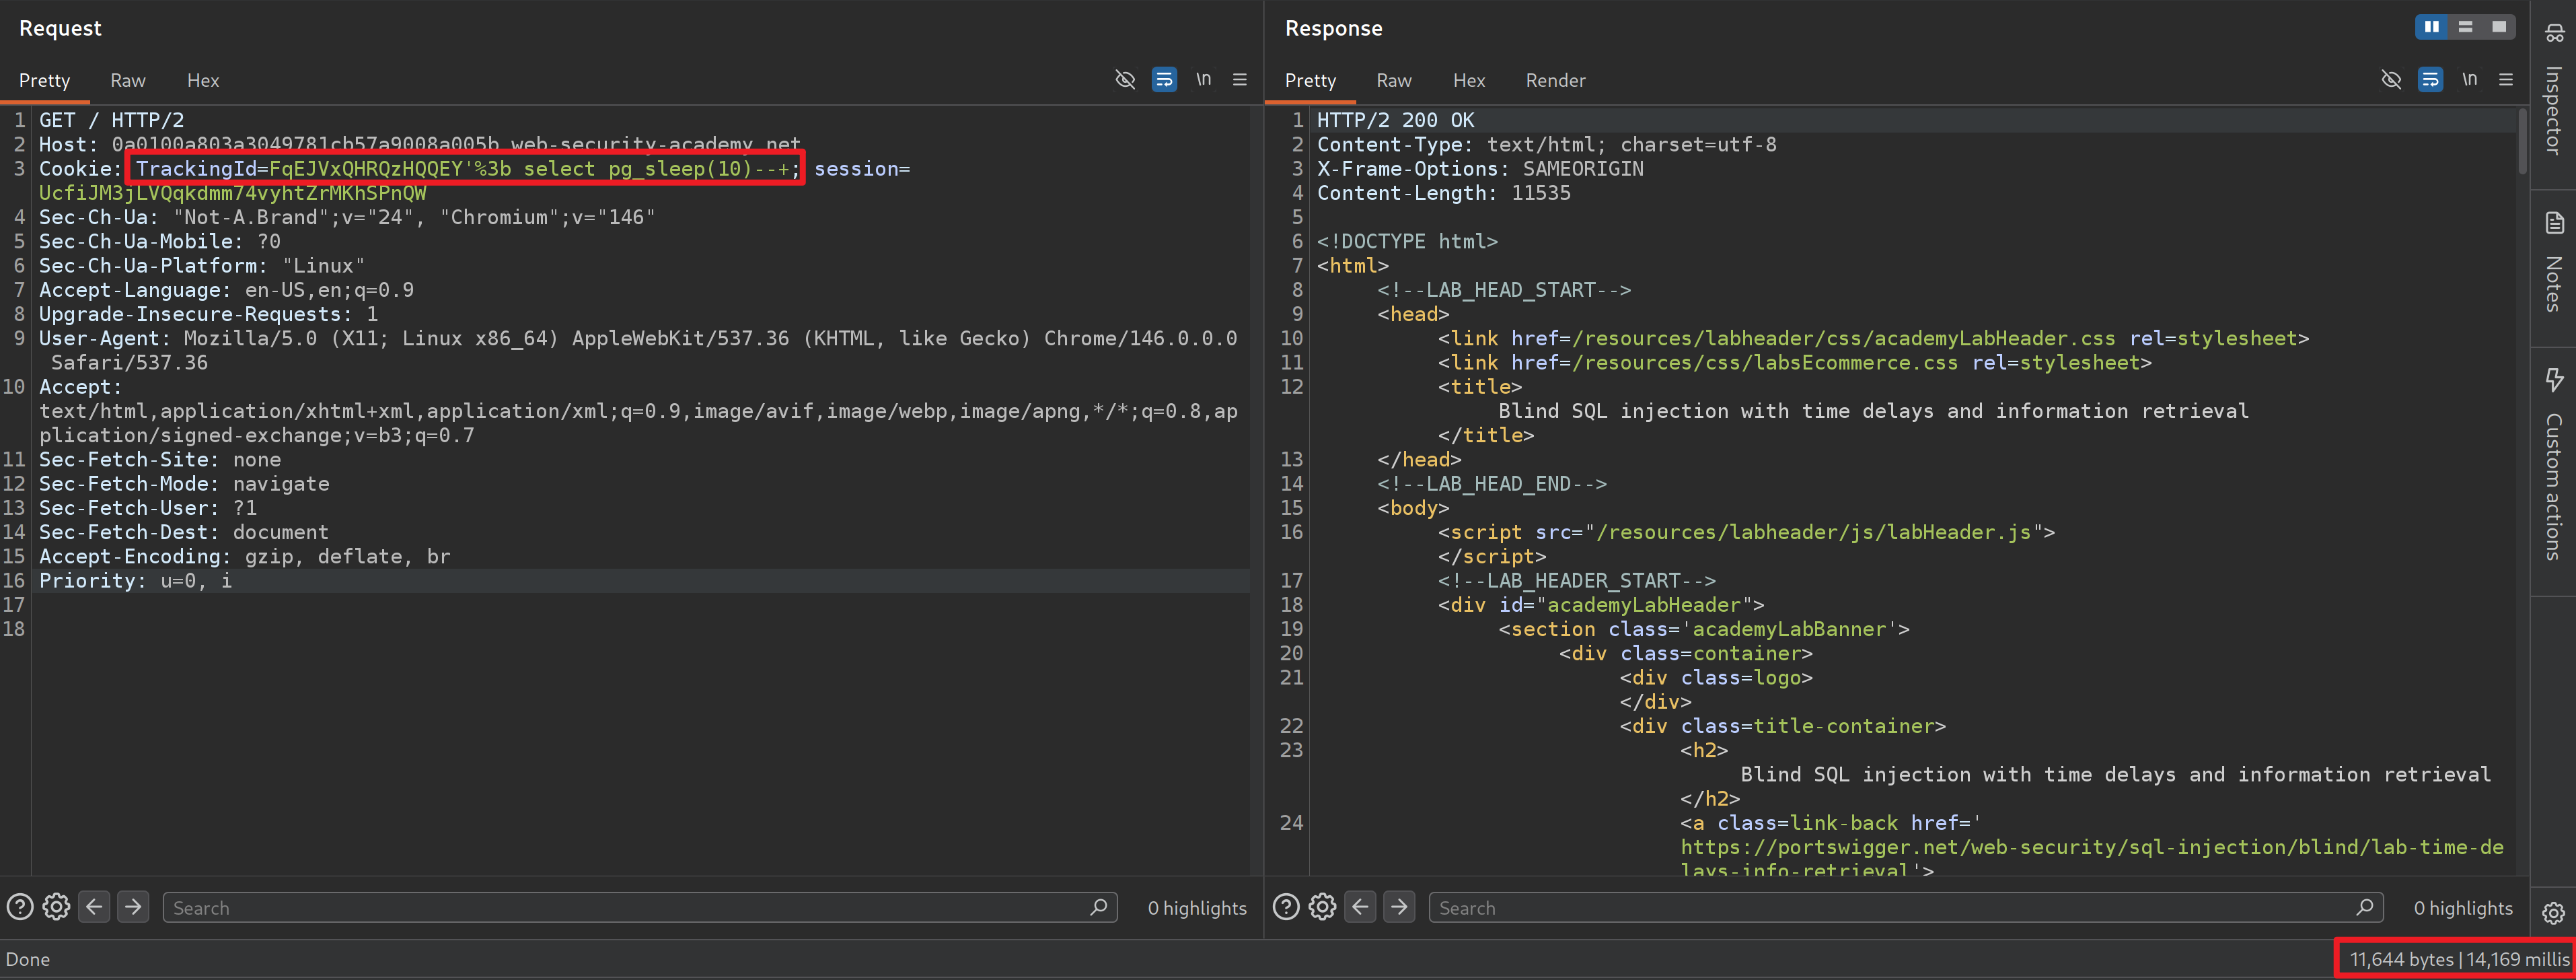This screenshot has width=2576, height=980.
Task: Open Response panel hamburger options menu
Action: [2506, 80]
